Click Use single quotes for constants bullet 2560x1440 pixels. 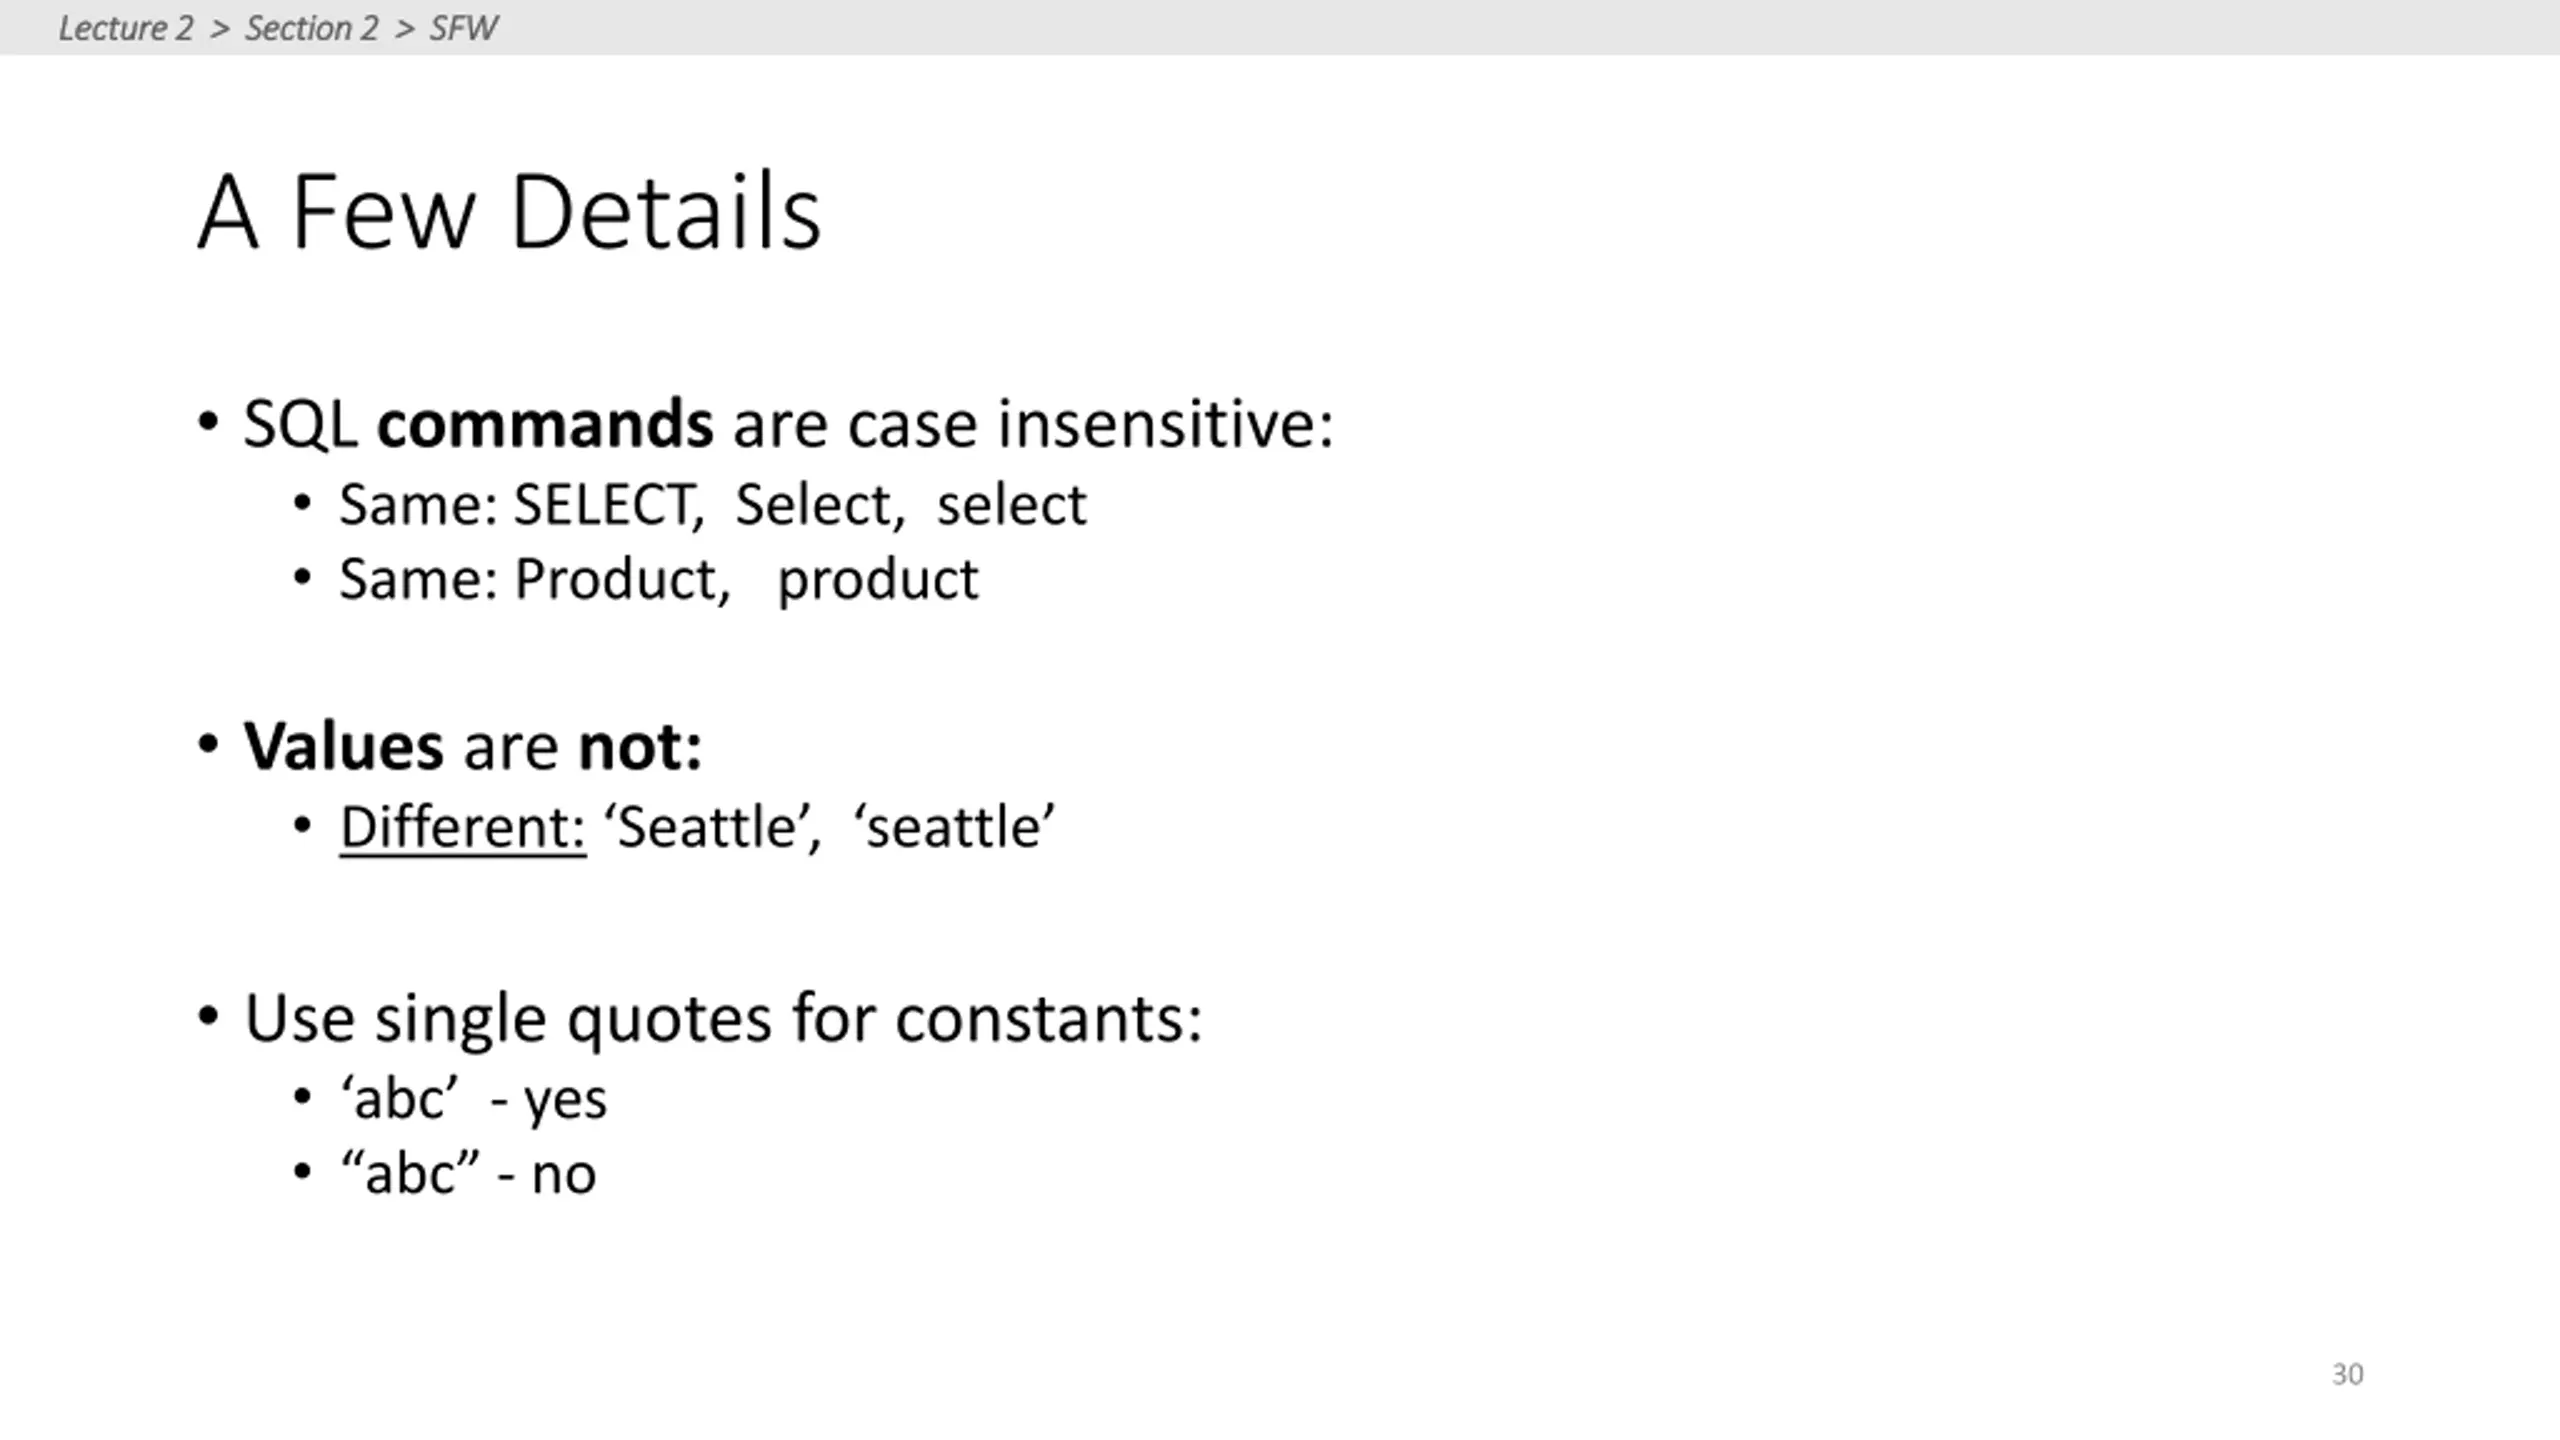coord(723,1018)
